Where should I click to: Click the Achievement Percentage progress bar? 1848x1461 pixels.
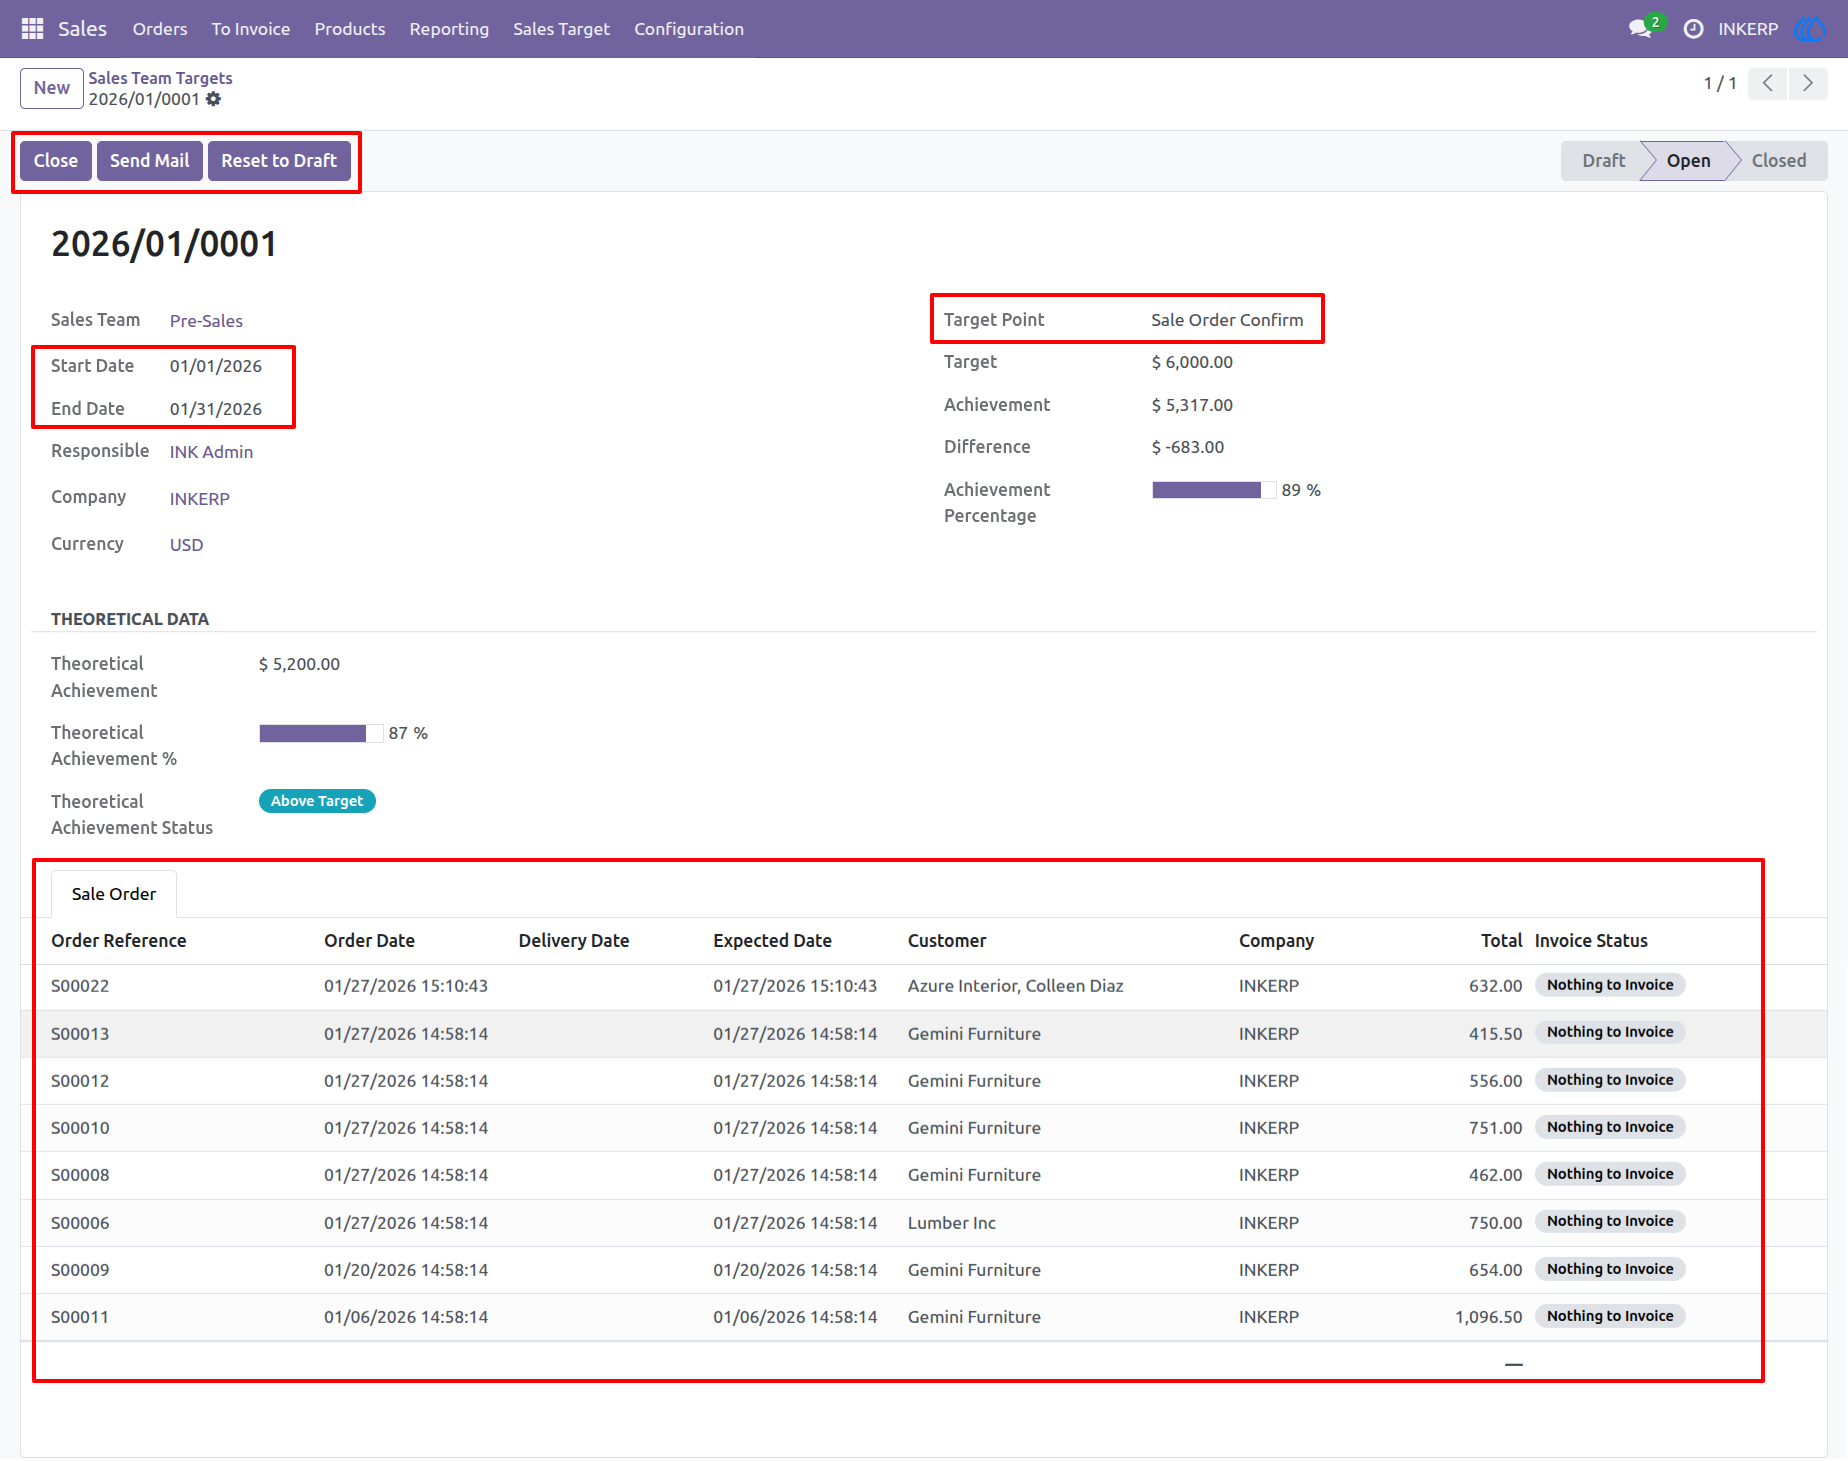1214,490
